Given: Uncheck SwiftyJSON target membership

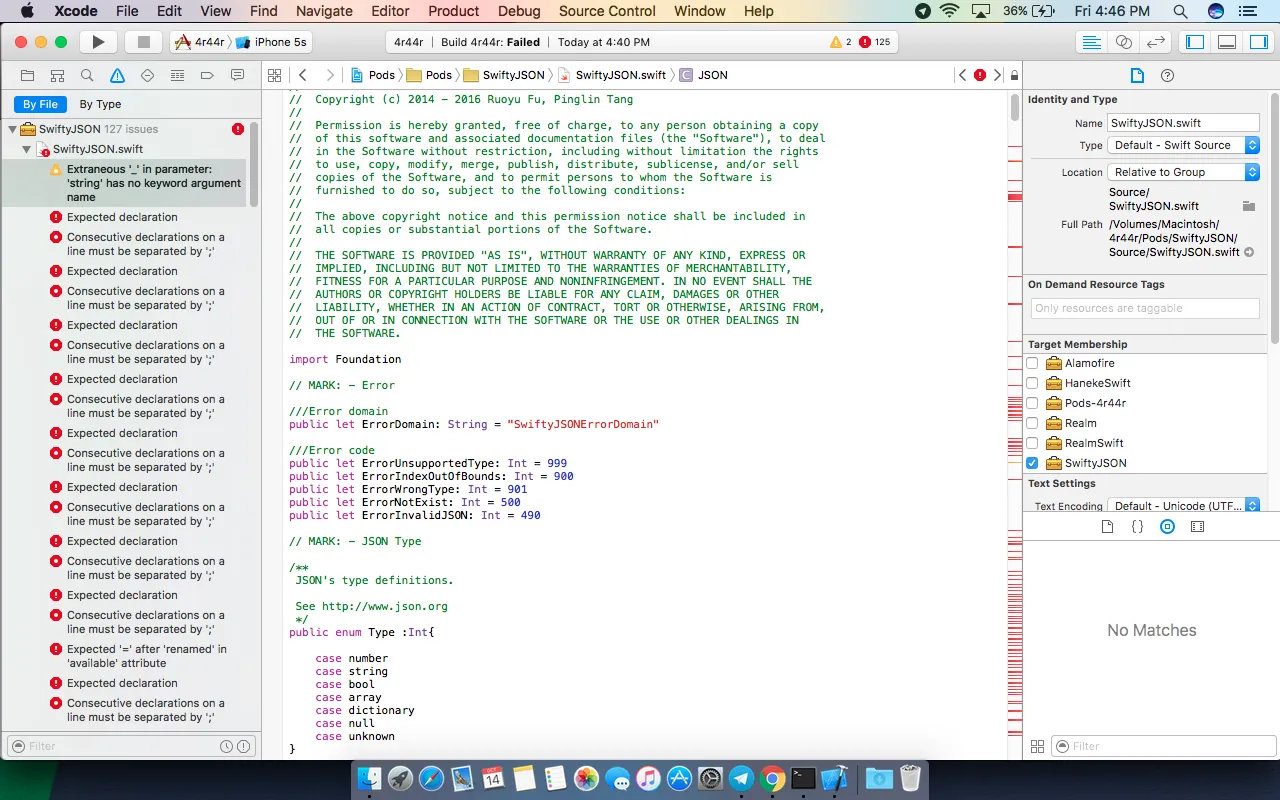Looking at the screenshot, I should click(x=1032, y=463).
